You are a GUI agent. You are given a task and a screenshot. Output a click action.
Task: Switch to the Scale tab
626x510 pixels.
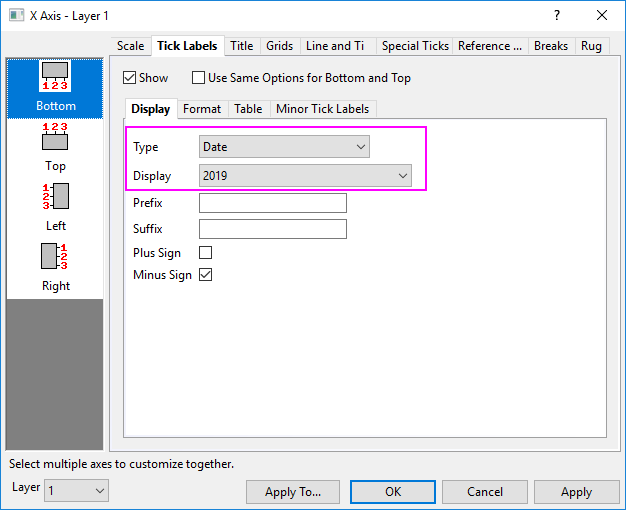[x=130, y=46]
